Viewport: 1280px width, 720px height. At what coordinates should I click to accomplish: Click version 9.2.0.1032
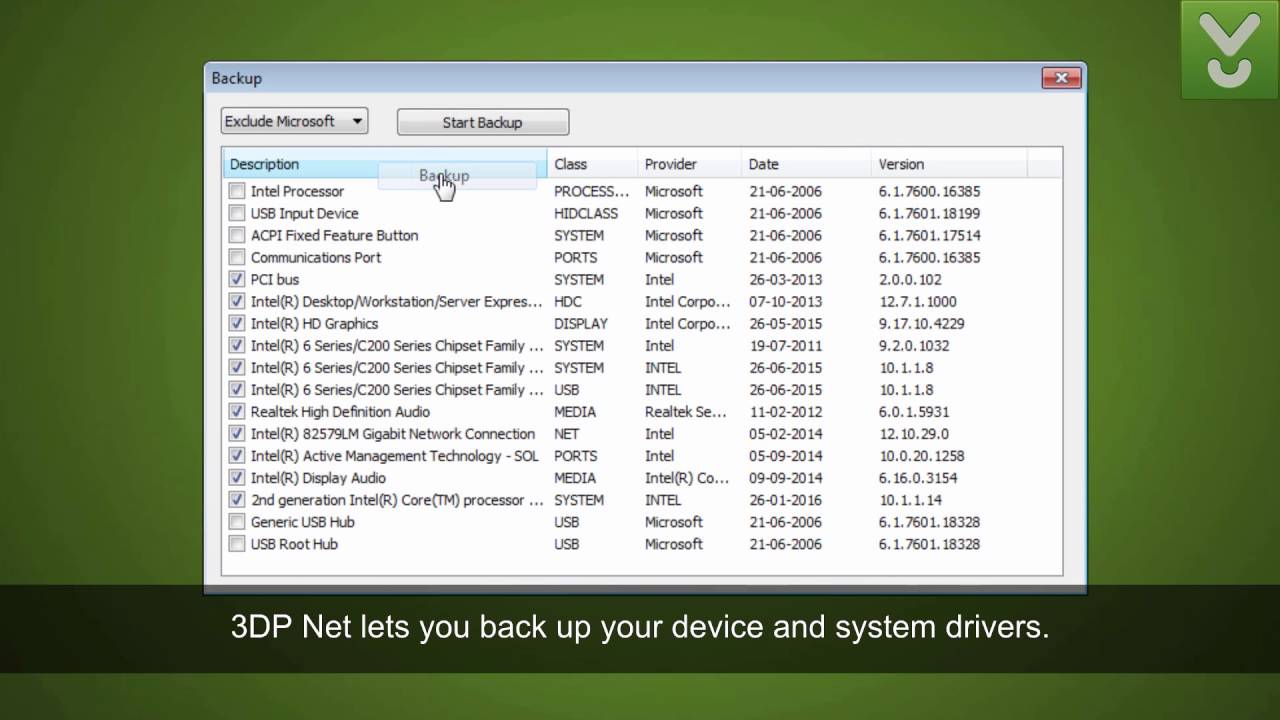[x=914, y=345]
